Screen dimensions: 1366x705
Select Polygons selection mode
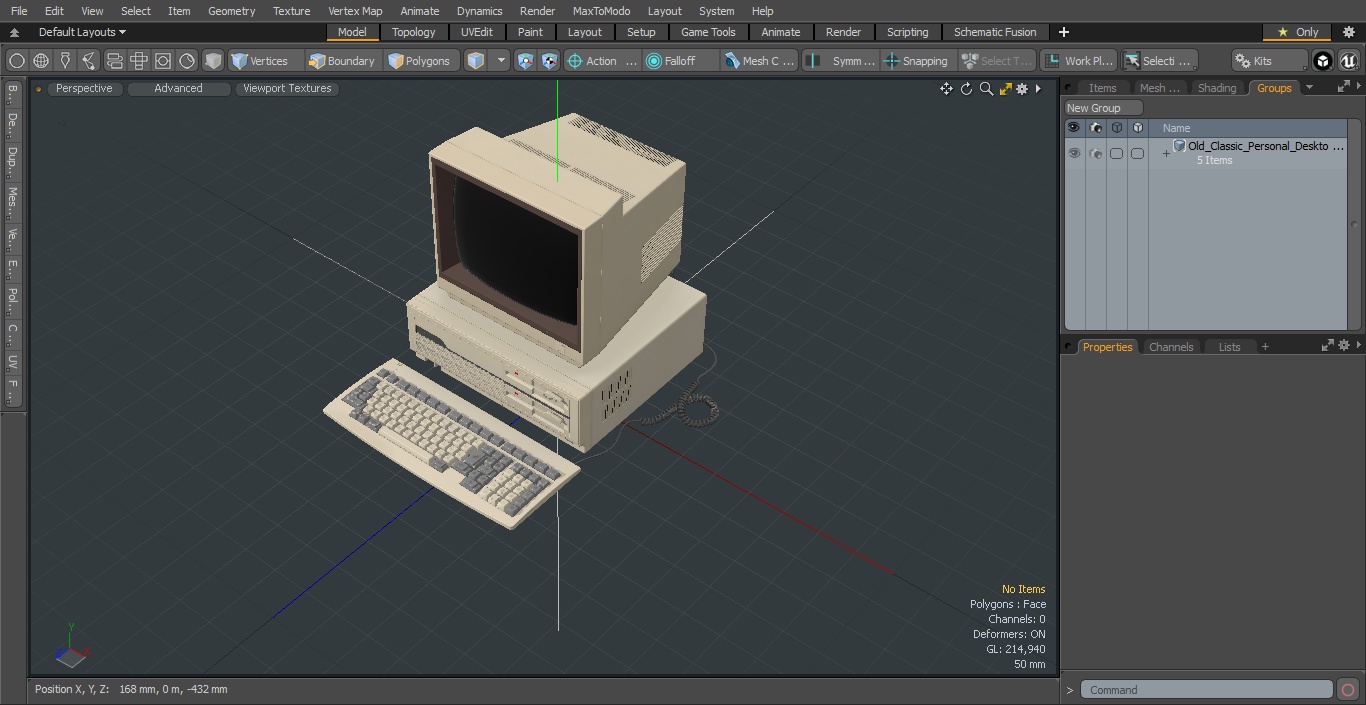point(421,61)
